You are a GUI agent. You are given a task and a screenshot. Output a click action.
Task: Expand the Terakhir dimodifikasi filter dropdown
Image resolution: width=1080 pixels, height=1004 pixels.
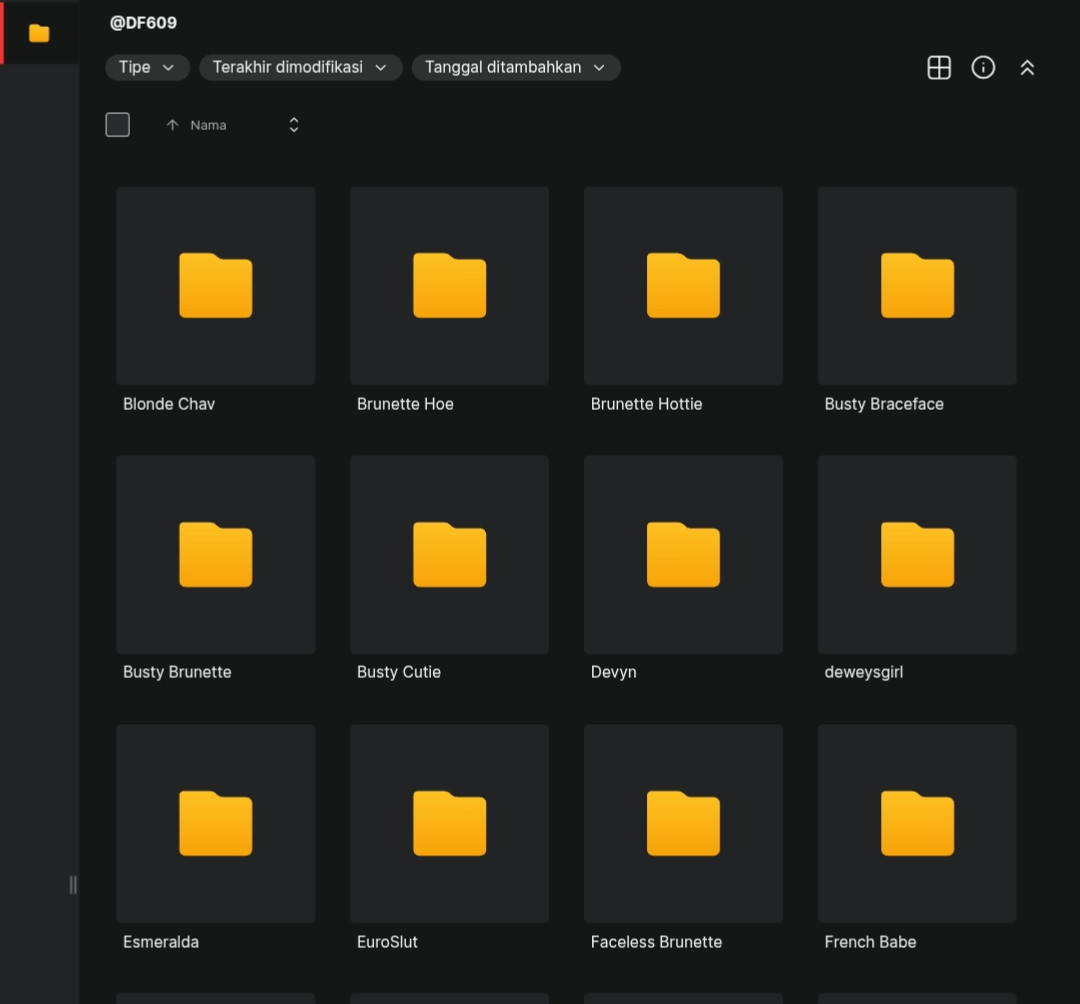pyautogui.click(x=300, y=67)
